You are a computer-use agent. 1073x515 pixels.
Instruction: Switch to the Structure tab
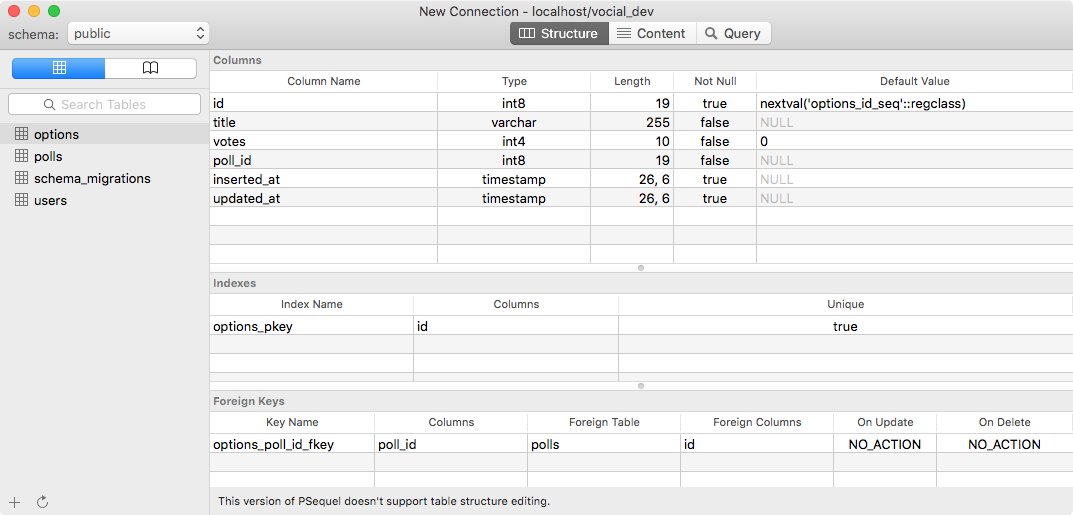[559, 33]
